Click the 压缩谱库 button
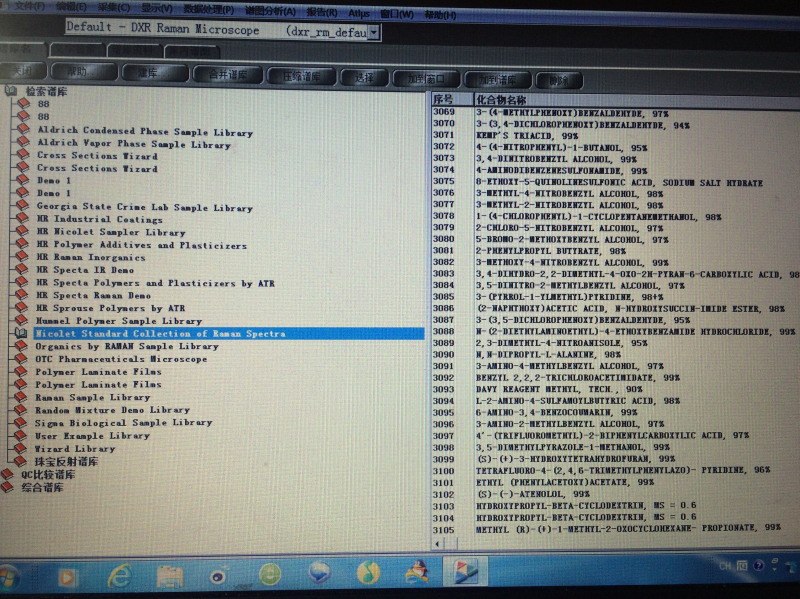The width and height of the screenshot is (800, 599). point(301,77)
